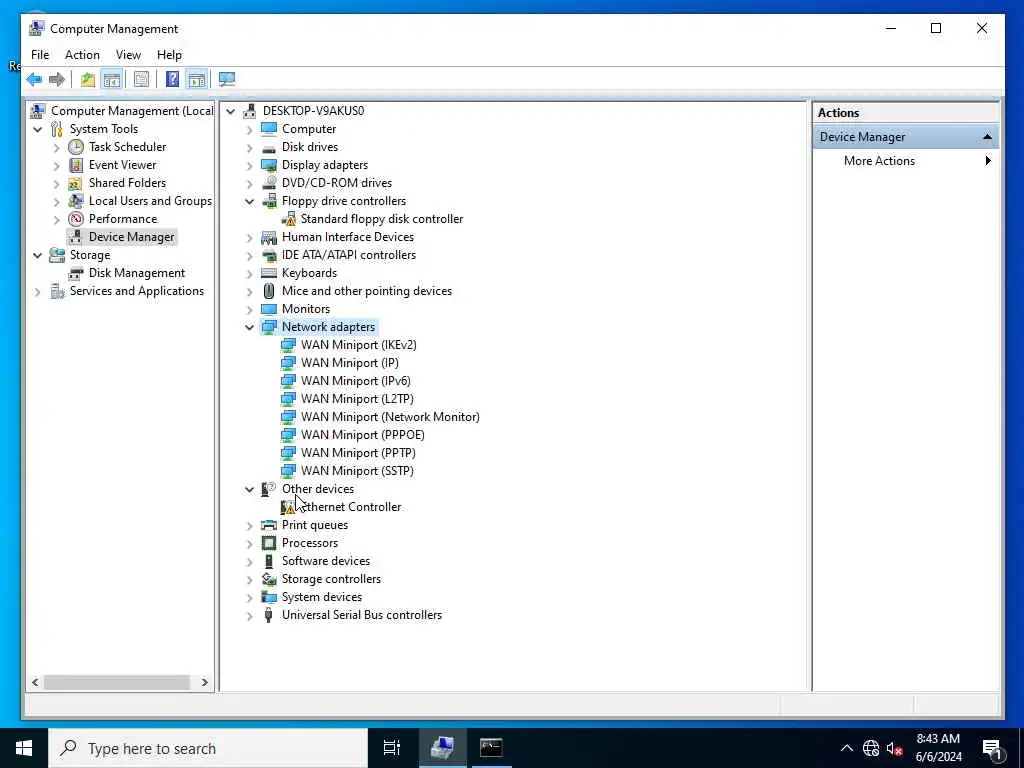Collapse the Network adapters category
Screen dimensions: 1024x768
click(249, 327)
